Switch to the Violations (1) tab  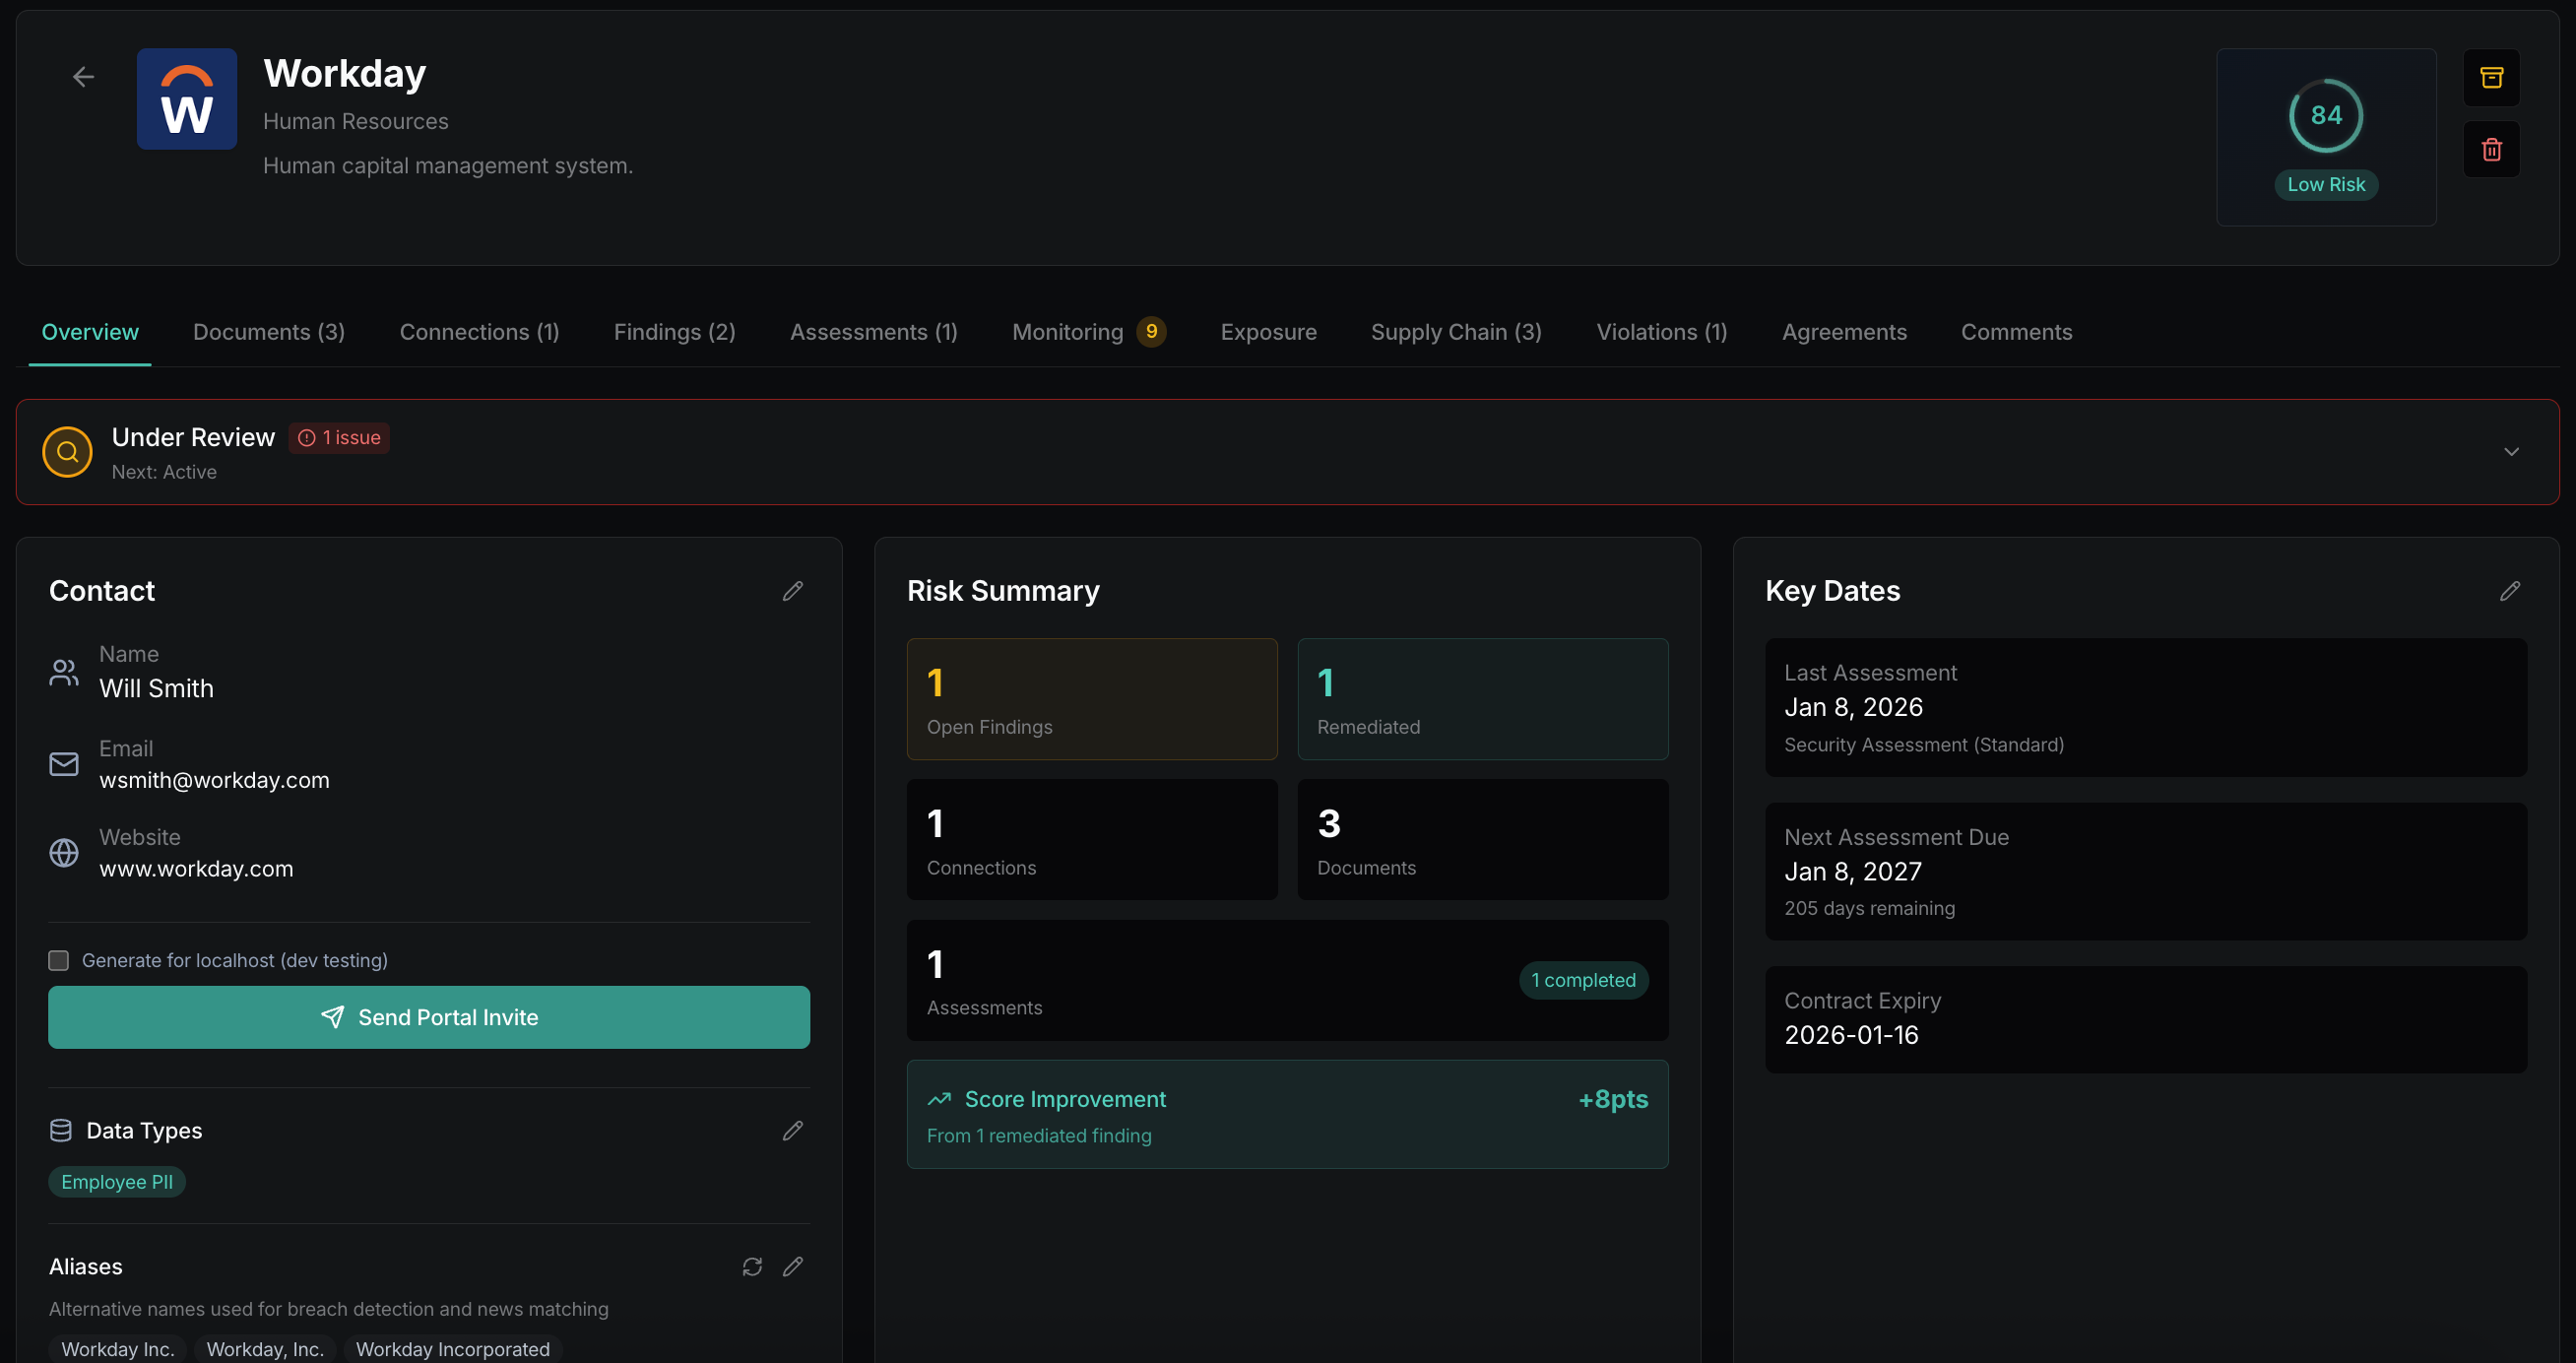coord(1661,332)
